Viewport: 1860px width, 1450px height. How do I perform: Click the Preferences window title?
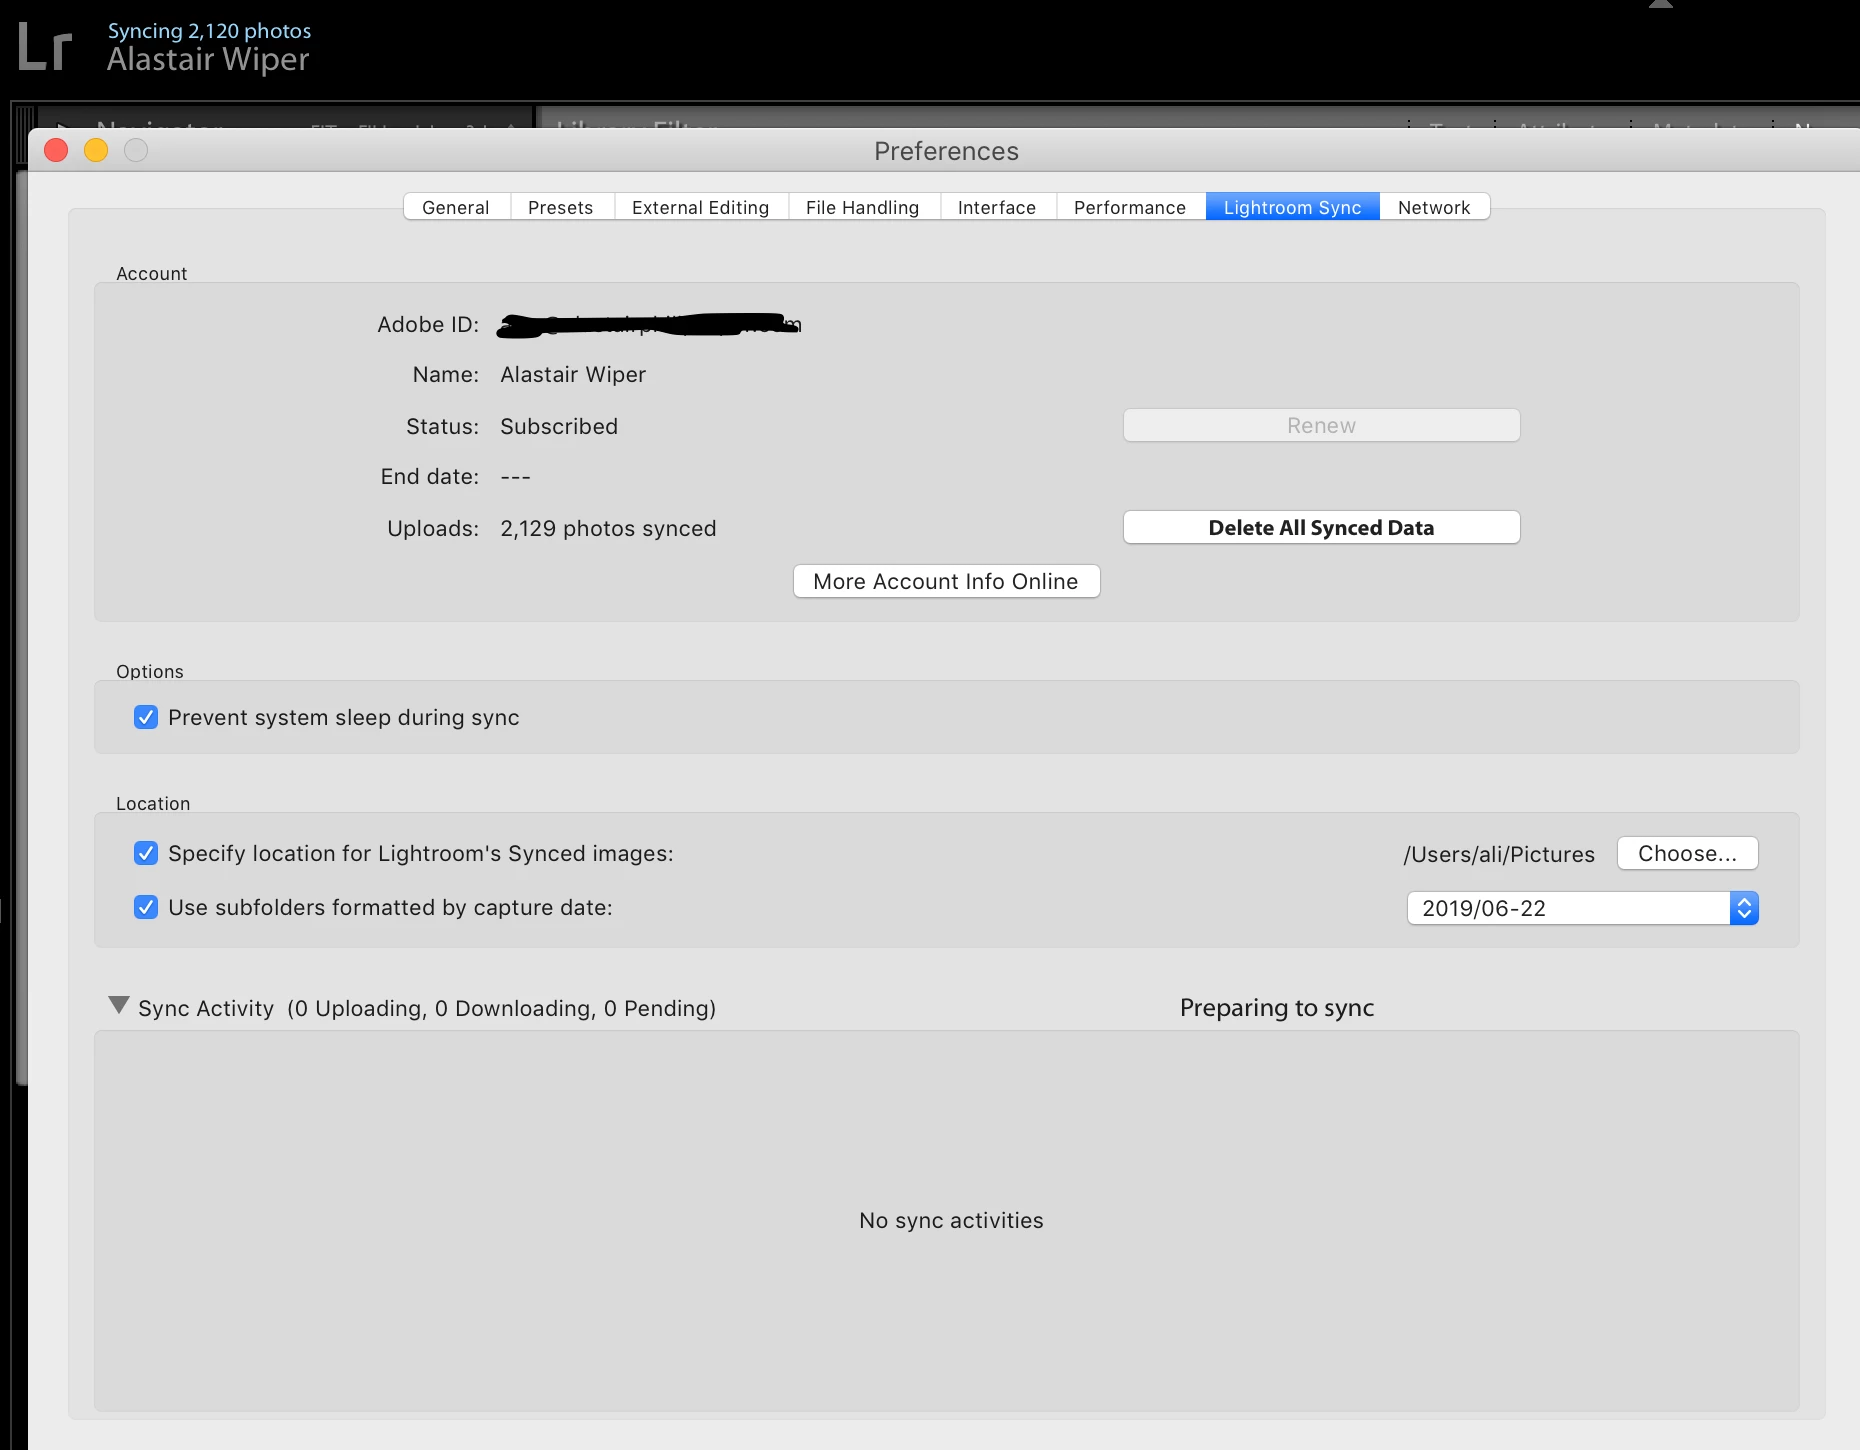pyautogui.click(x=946, y=151)
